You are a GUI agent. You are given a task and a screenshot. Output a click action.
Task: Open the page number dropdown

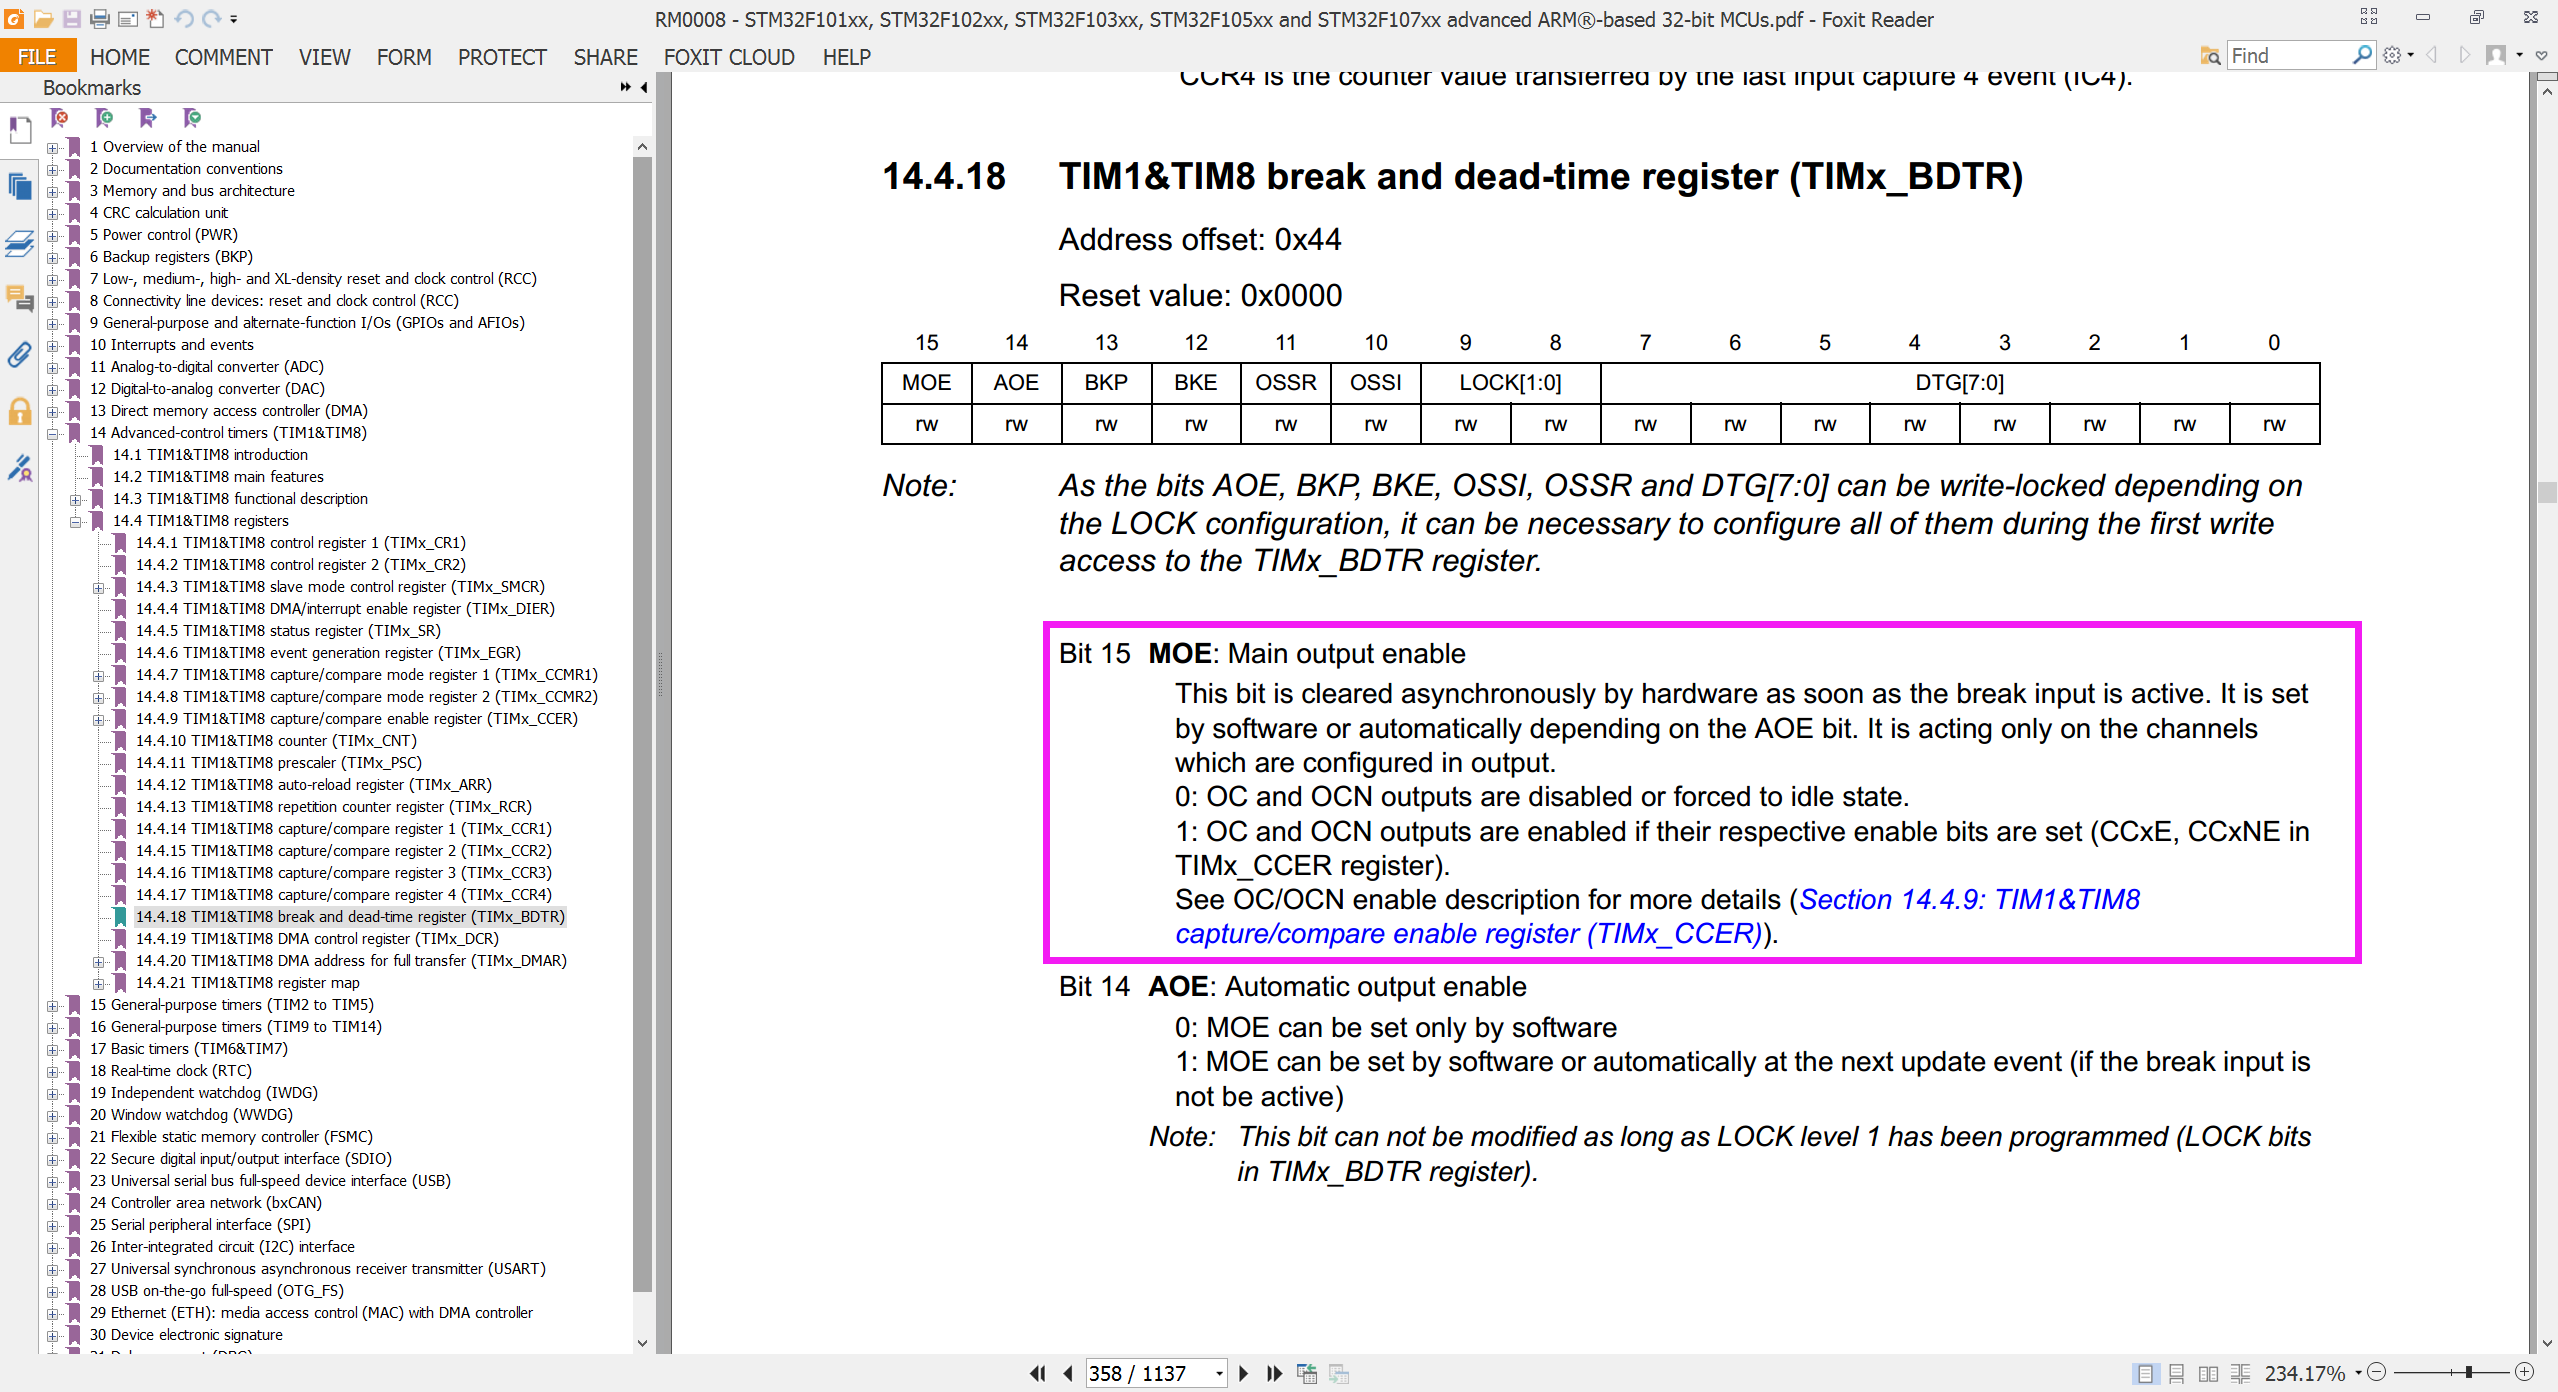tap(1219, 1374)
